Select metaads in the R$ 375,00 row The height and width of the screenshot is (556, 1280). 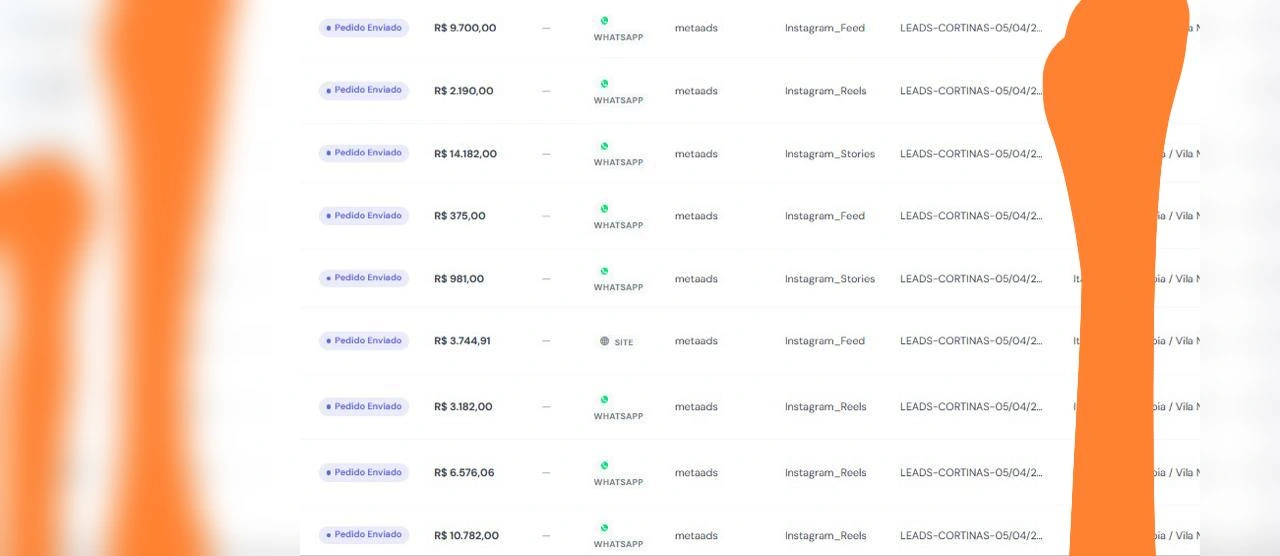(x=696, y=216)
